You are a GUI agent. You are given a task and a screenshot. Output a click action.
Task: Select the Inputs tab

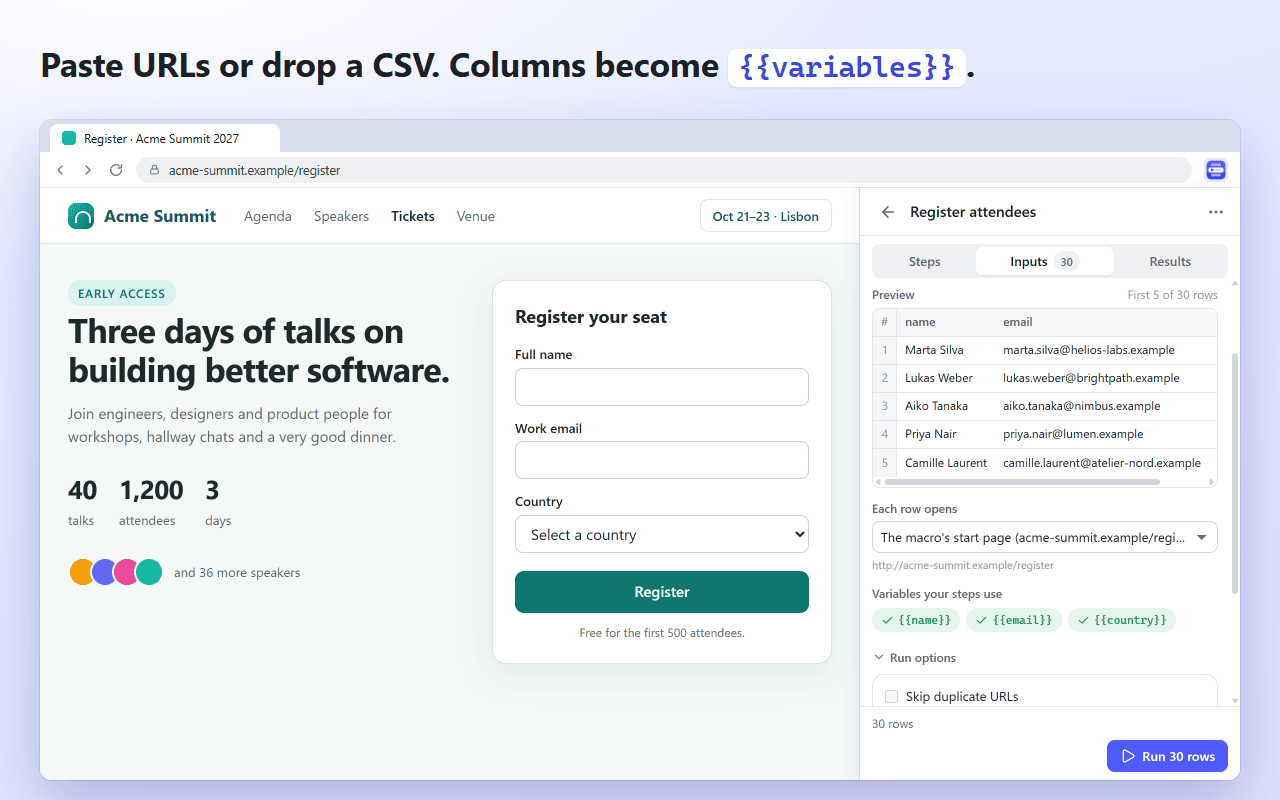coord(1044,261)
